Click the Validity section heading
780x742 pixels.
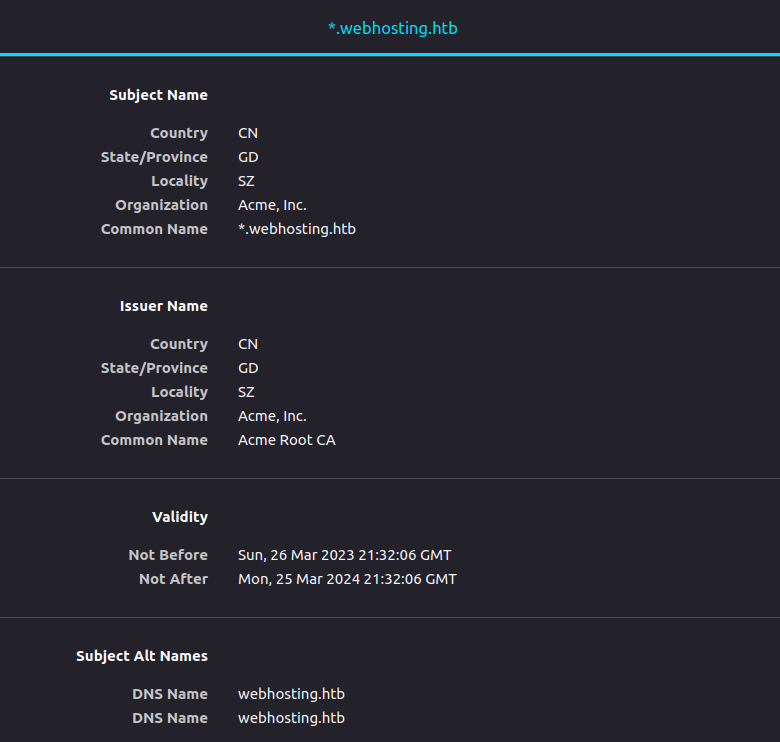[x=180, y=517]
